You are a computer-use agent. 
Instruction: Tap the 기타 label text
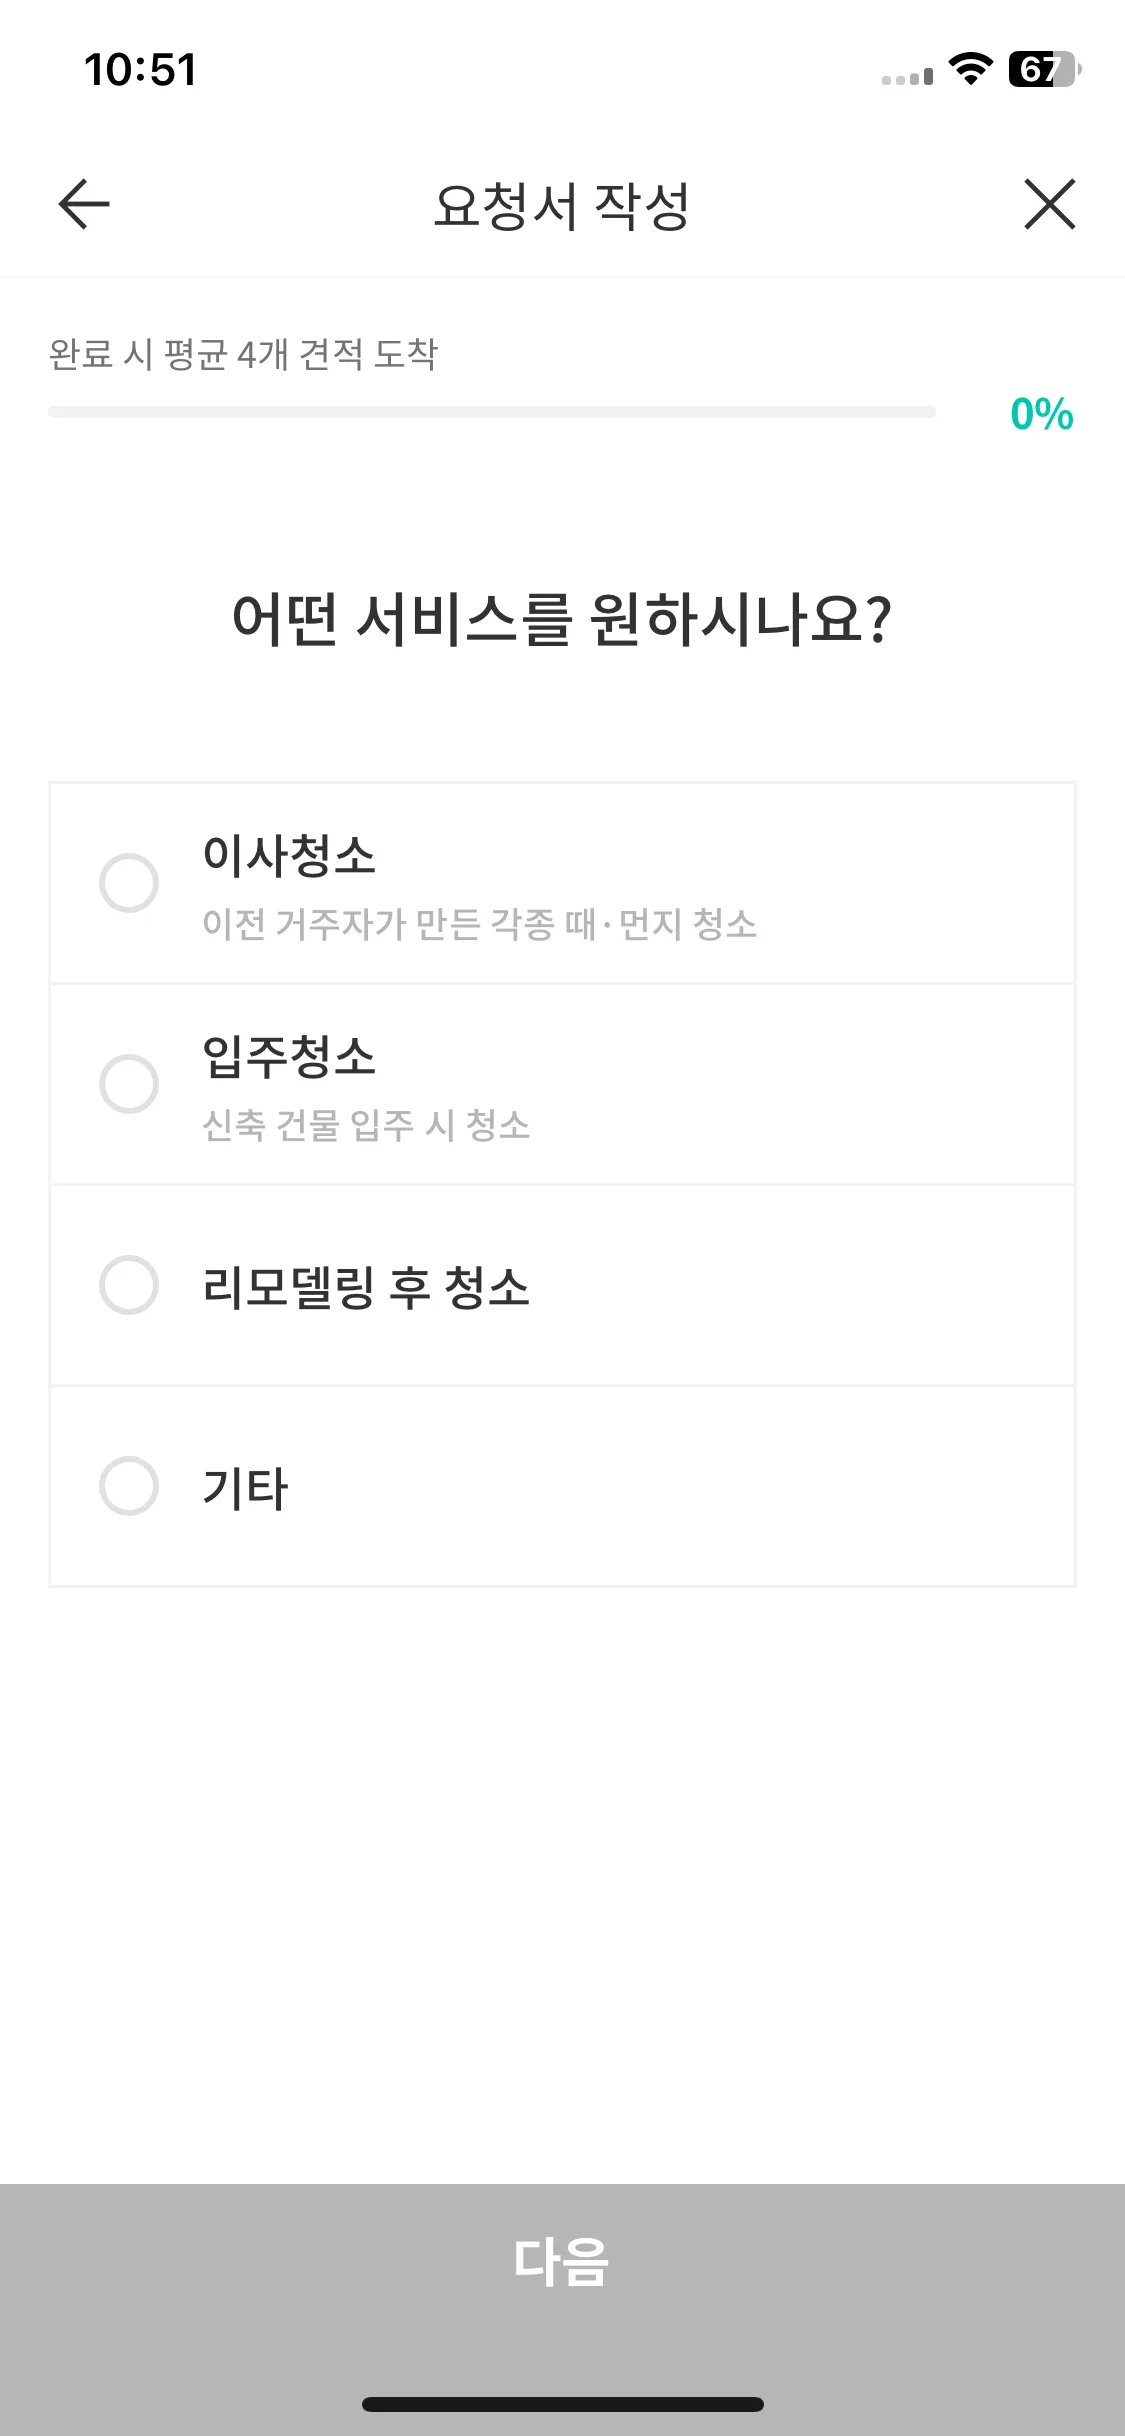pyautogui.click(x=245, y=1488)
